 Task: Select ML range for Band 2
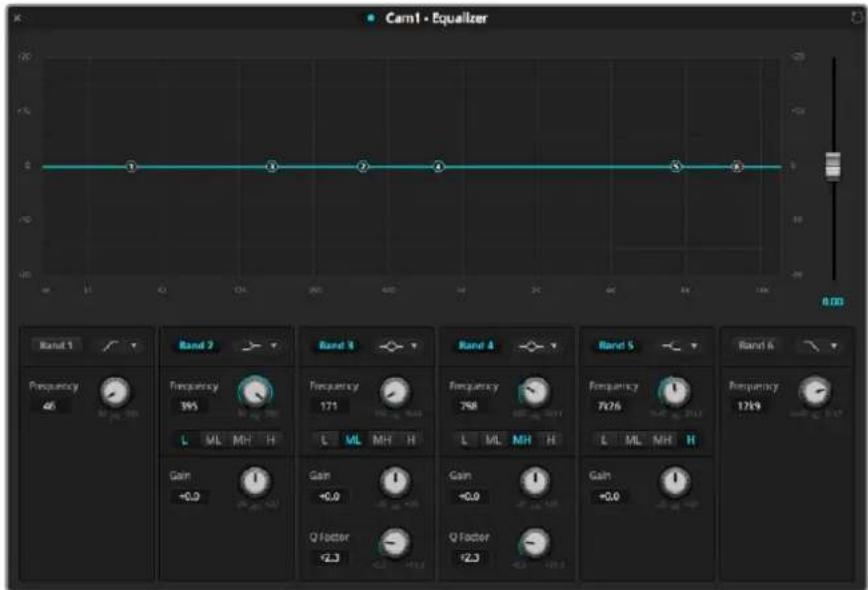(x=213, y=440)
